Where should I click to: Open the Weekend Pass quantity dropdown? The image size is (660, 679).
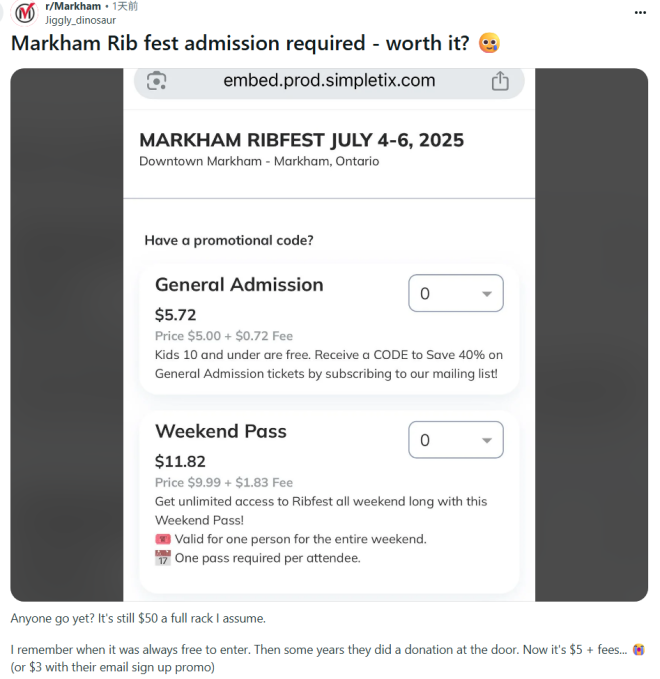(456, 440)
